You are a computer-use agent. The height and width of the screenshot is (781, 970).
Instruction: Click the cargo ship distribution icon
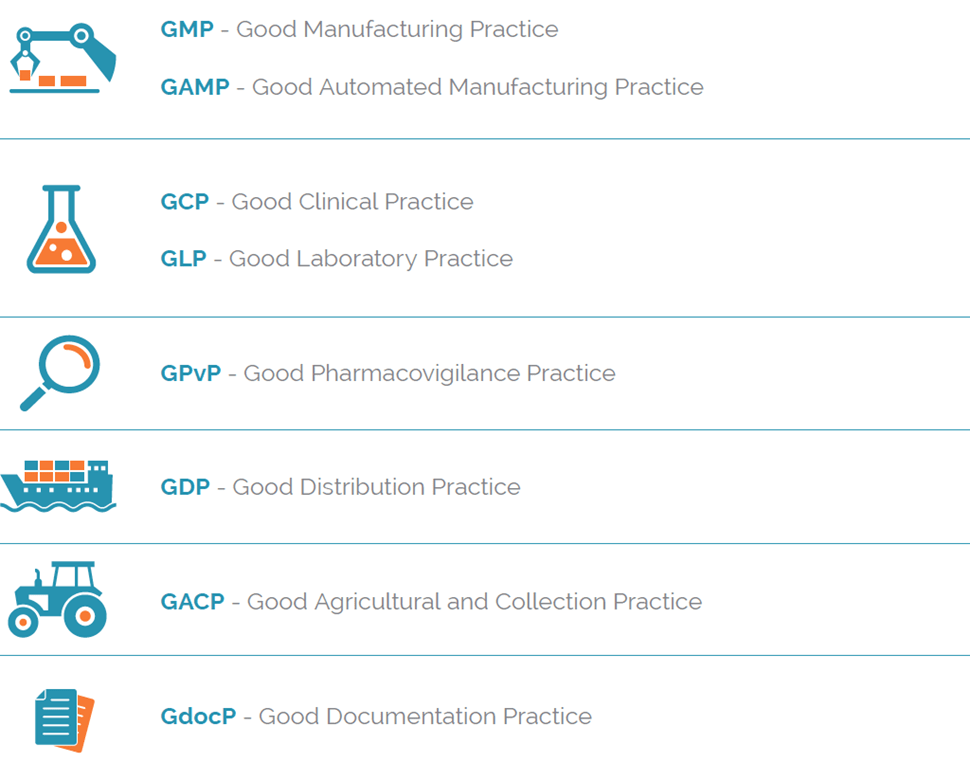pyautogui.click(x=58, y=486)
